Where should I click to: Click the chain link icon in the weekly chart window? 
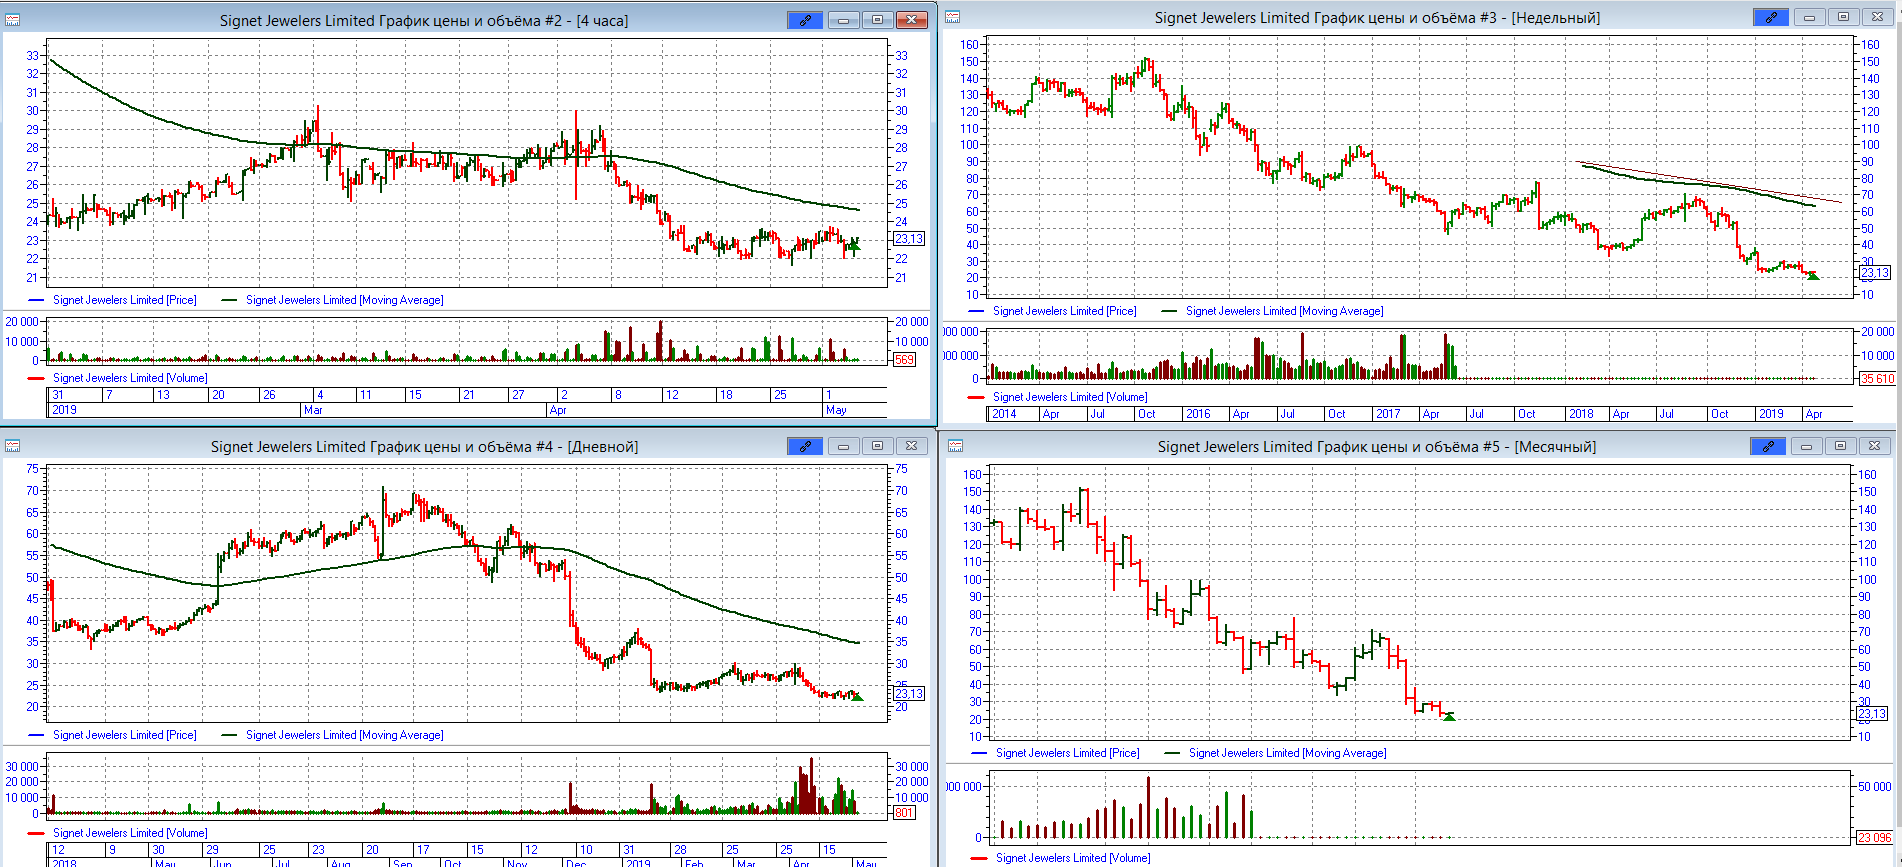click(x=1770, y=17)
